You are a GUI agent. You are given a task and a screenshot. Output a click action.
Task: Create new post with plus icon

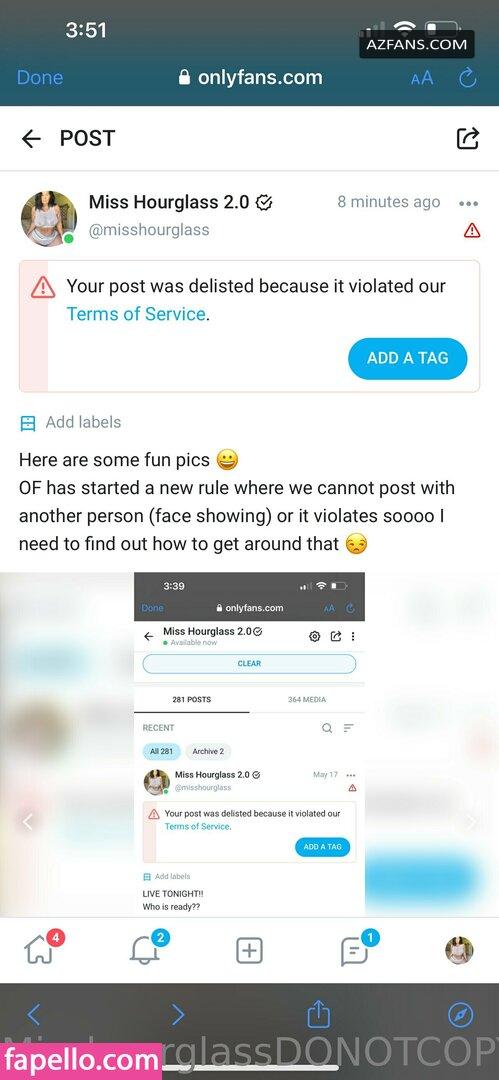pyautogui.click(x=250, y=951)
